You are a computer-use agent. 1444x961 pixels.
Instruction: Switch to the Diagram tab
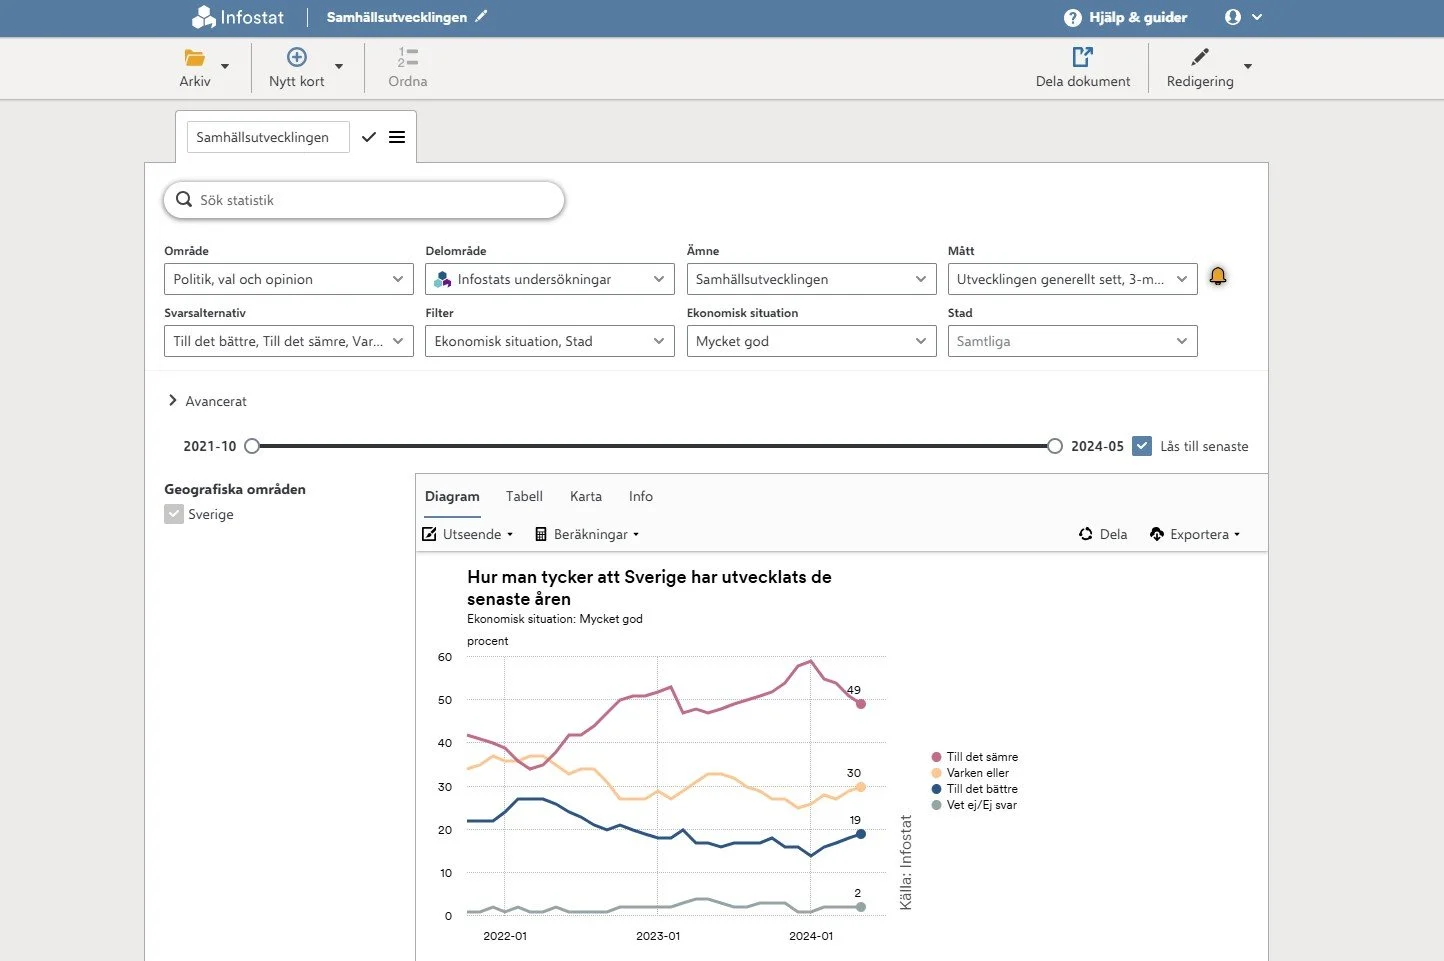tap(452, 496)
